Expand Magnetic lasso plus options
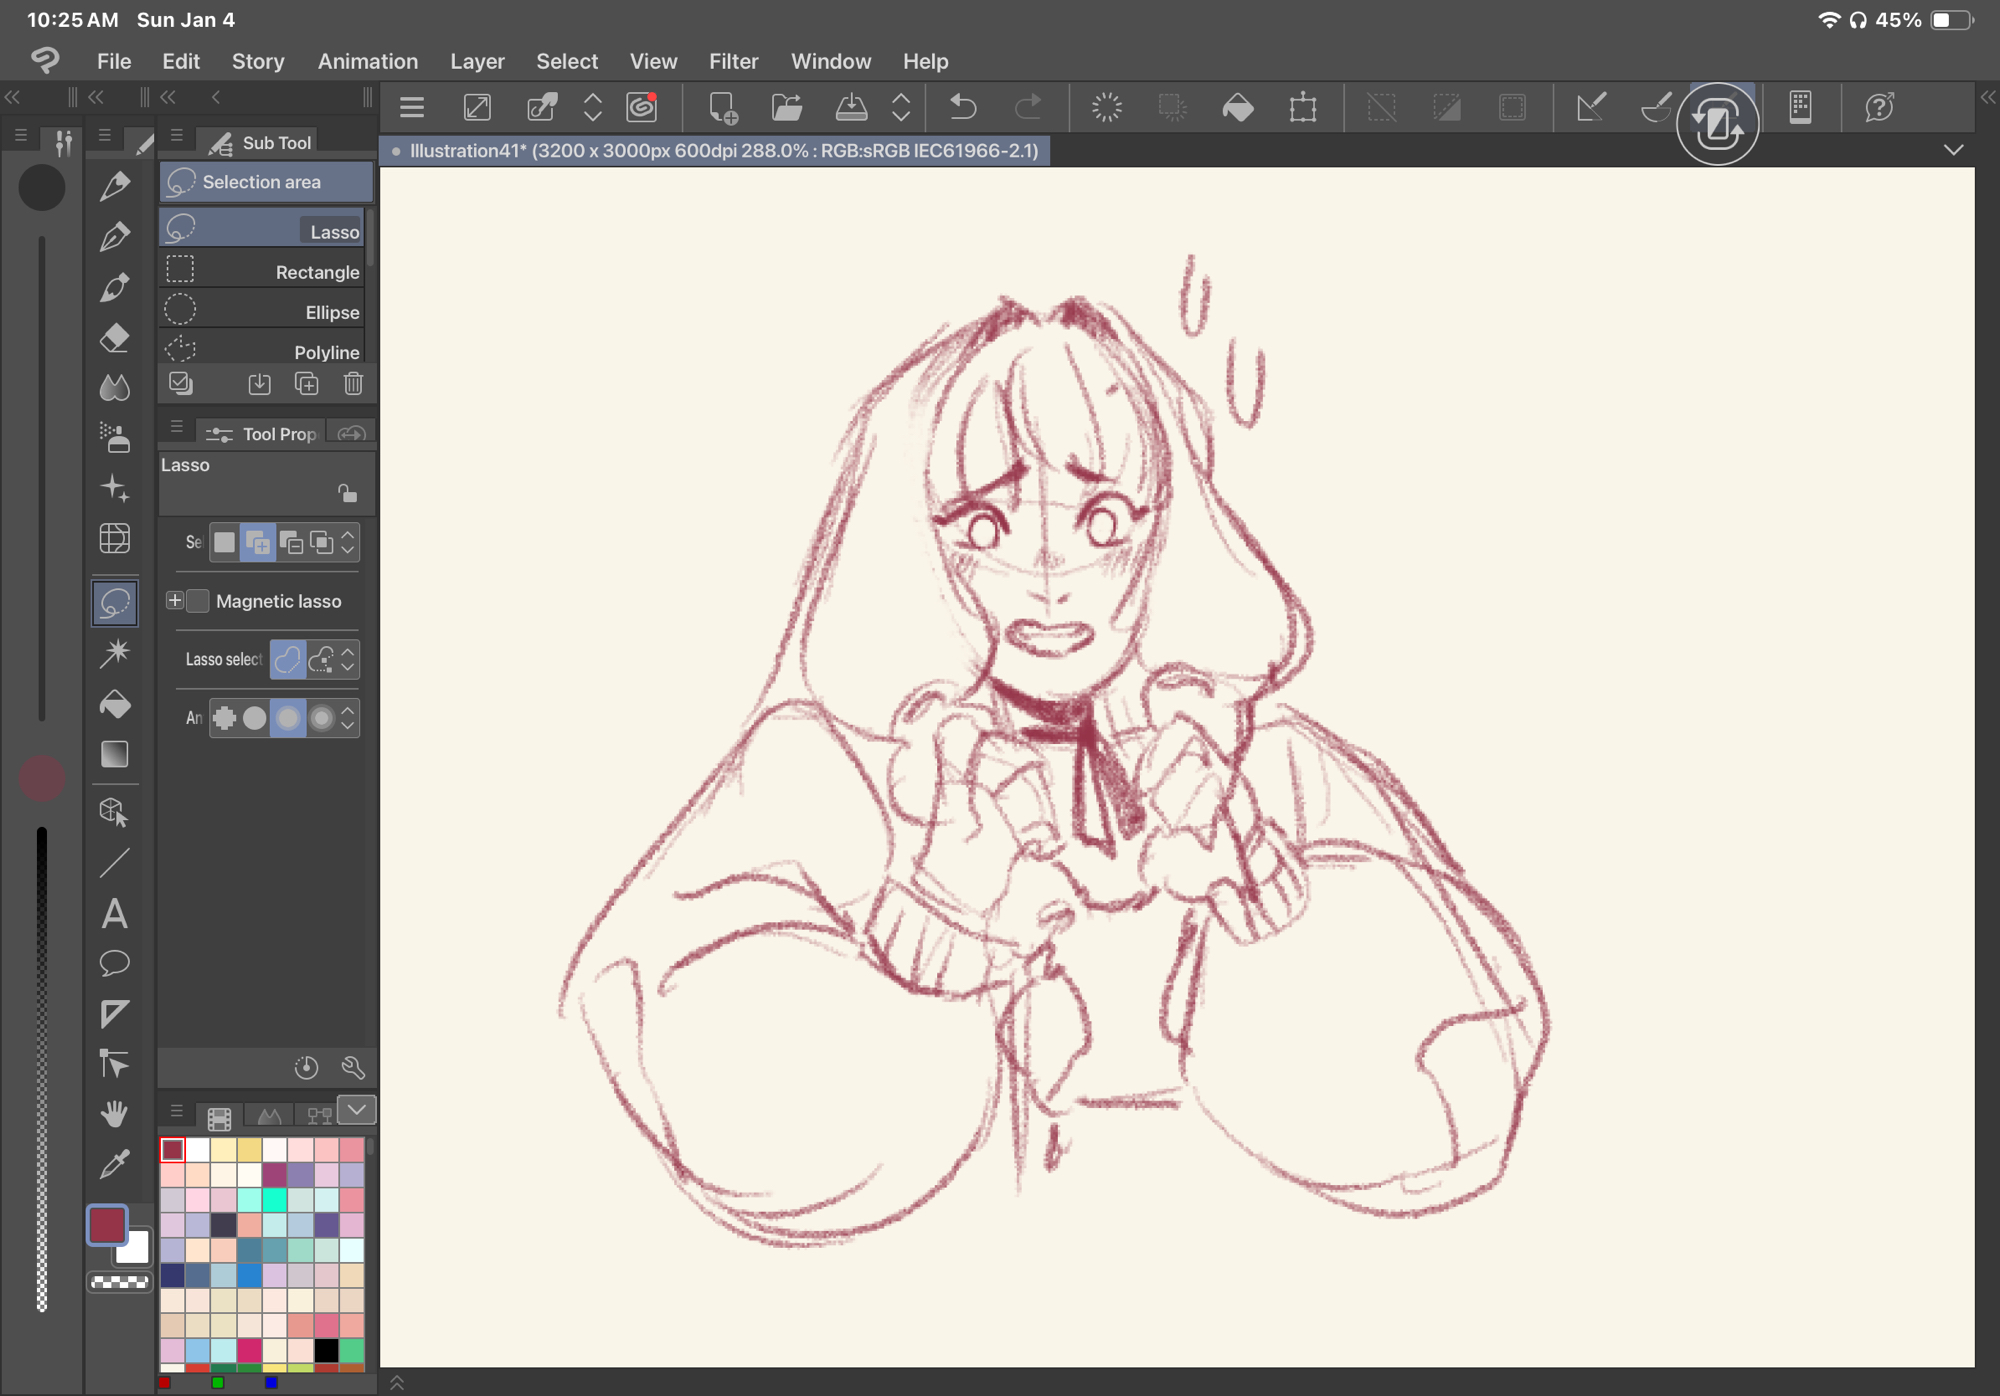Image resolution: width=2000 pixels, height=1396 pixels. (175, 601)
